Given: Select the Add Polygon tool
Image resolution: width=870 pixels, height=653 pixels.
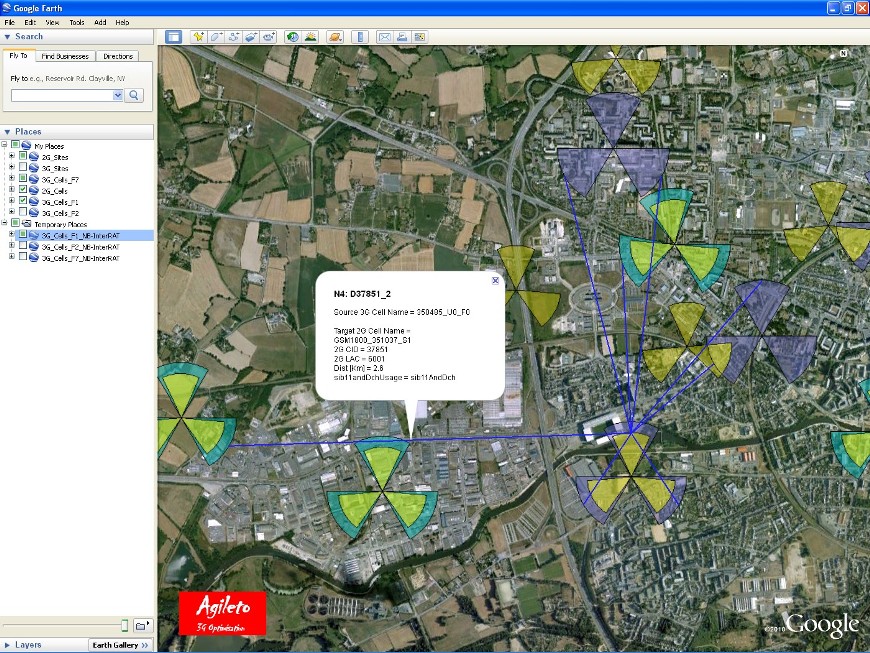Looking at the screenshot, I should tap(216, 37).
